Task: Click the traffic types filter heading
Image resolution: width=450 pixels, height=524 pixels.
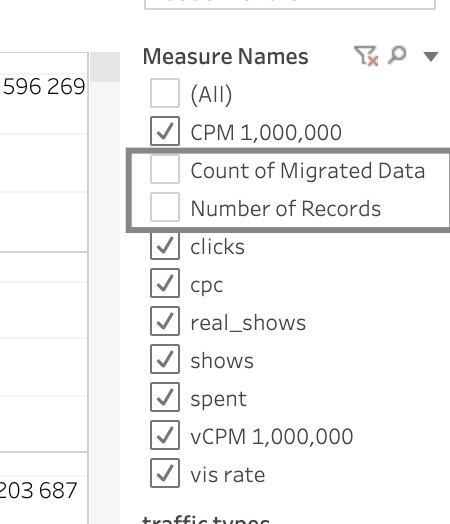Action: [206, 520]
